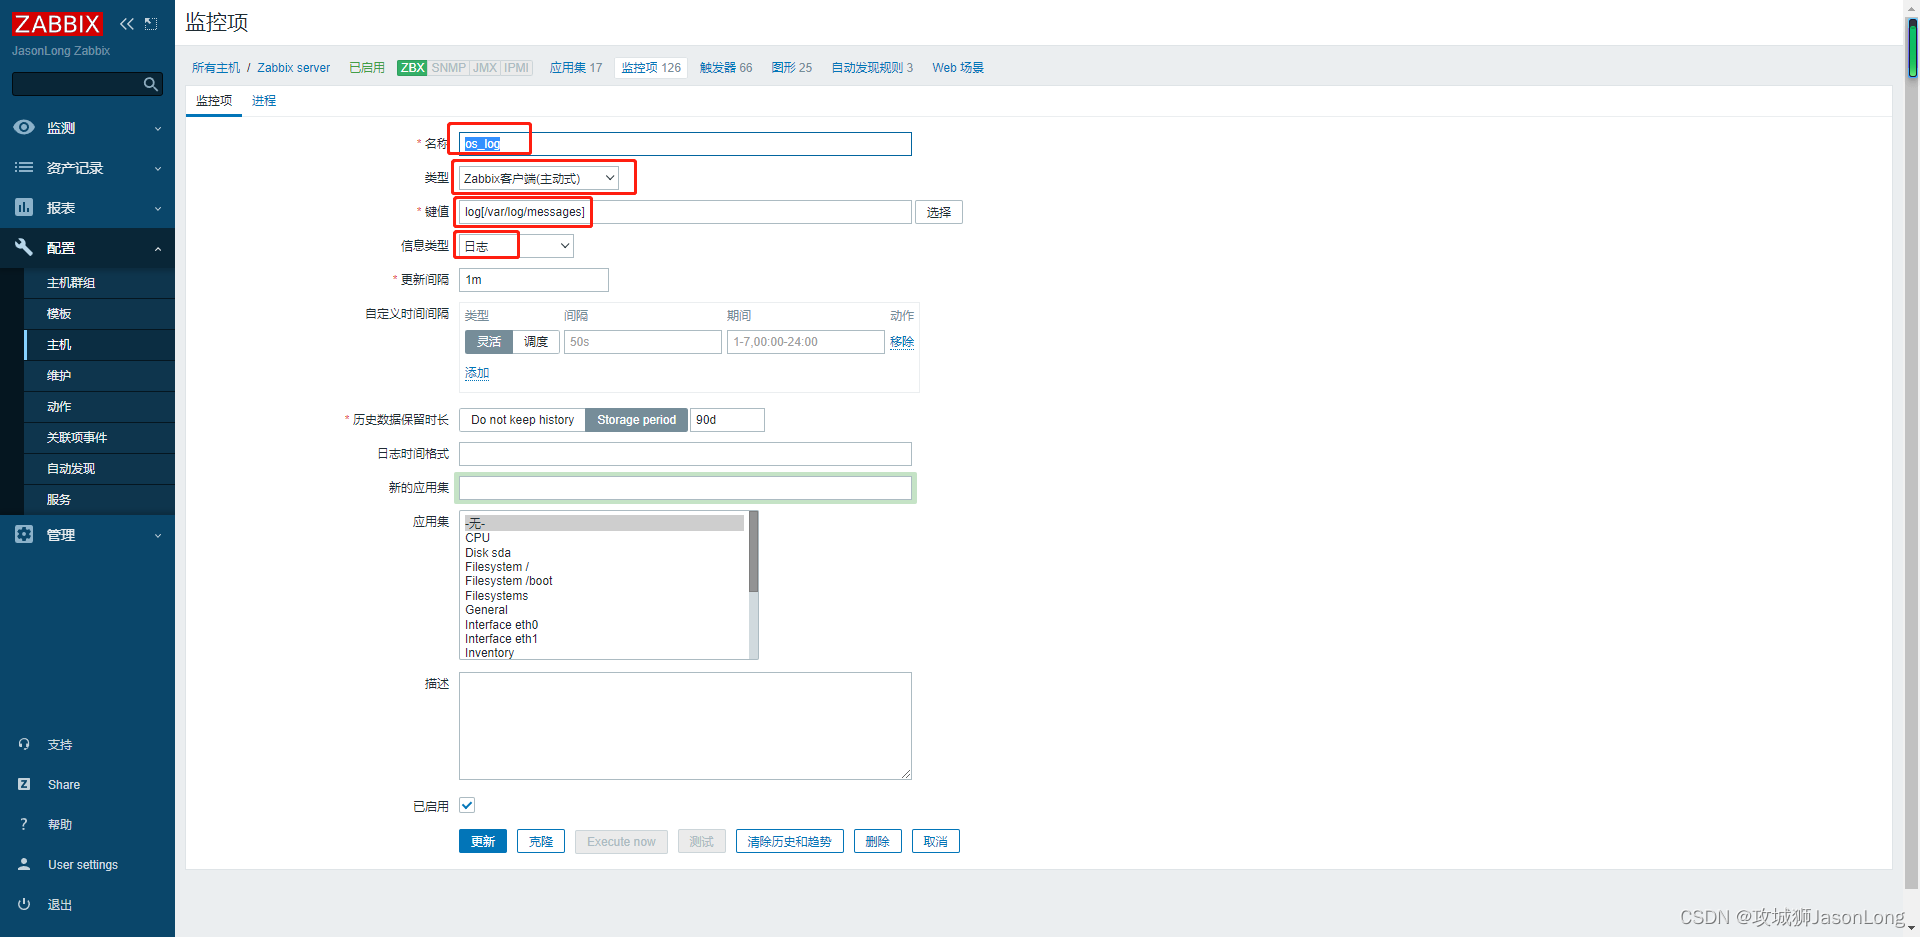Open the 触发器 66 link
1920x937 pixels.
click(x=726, y=68)
